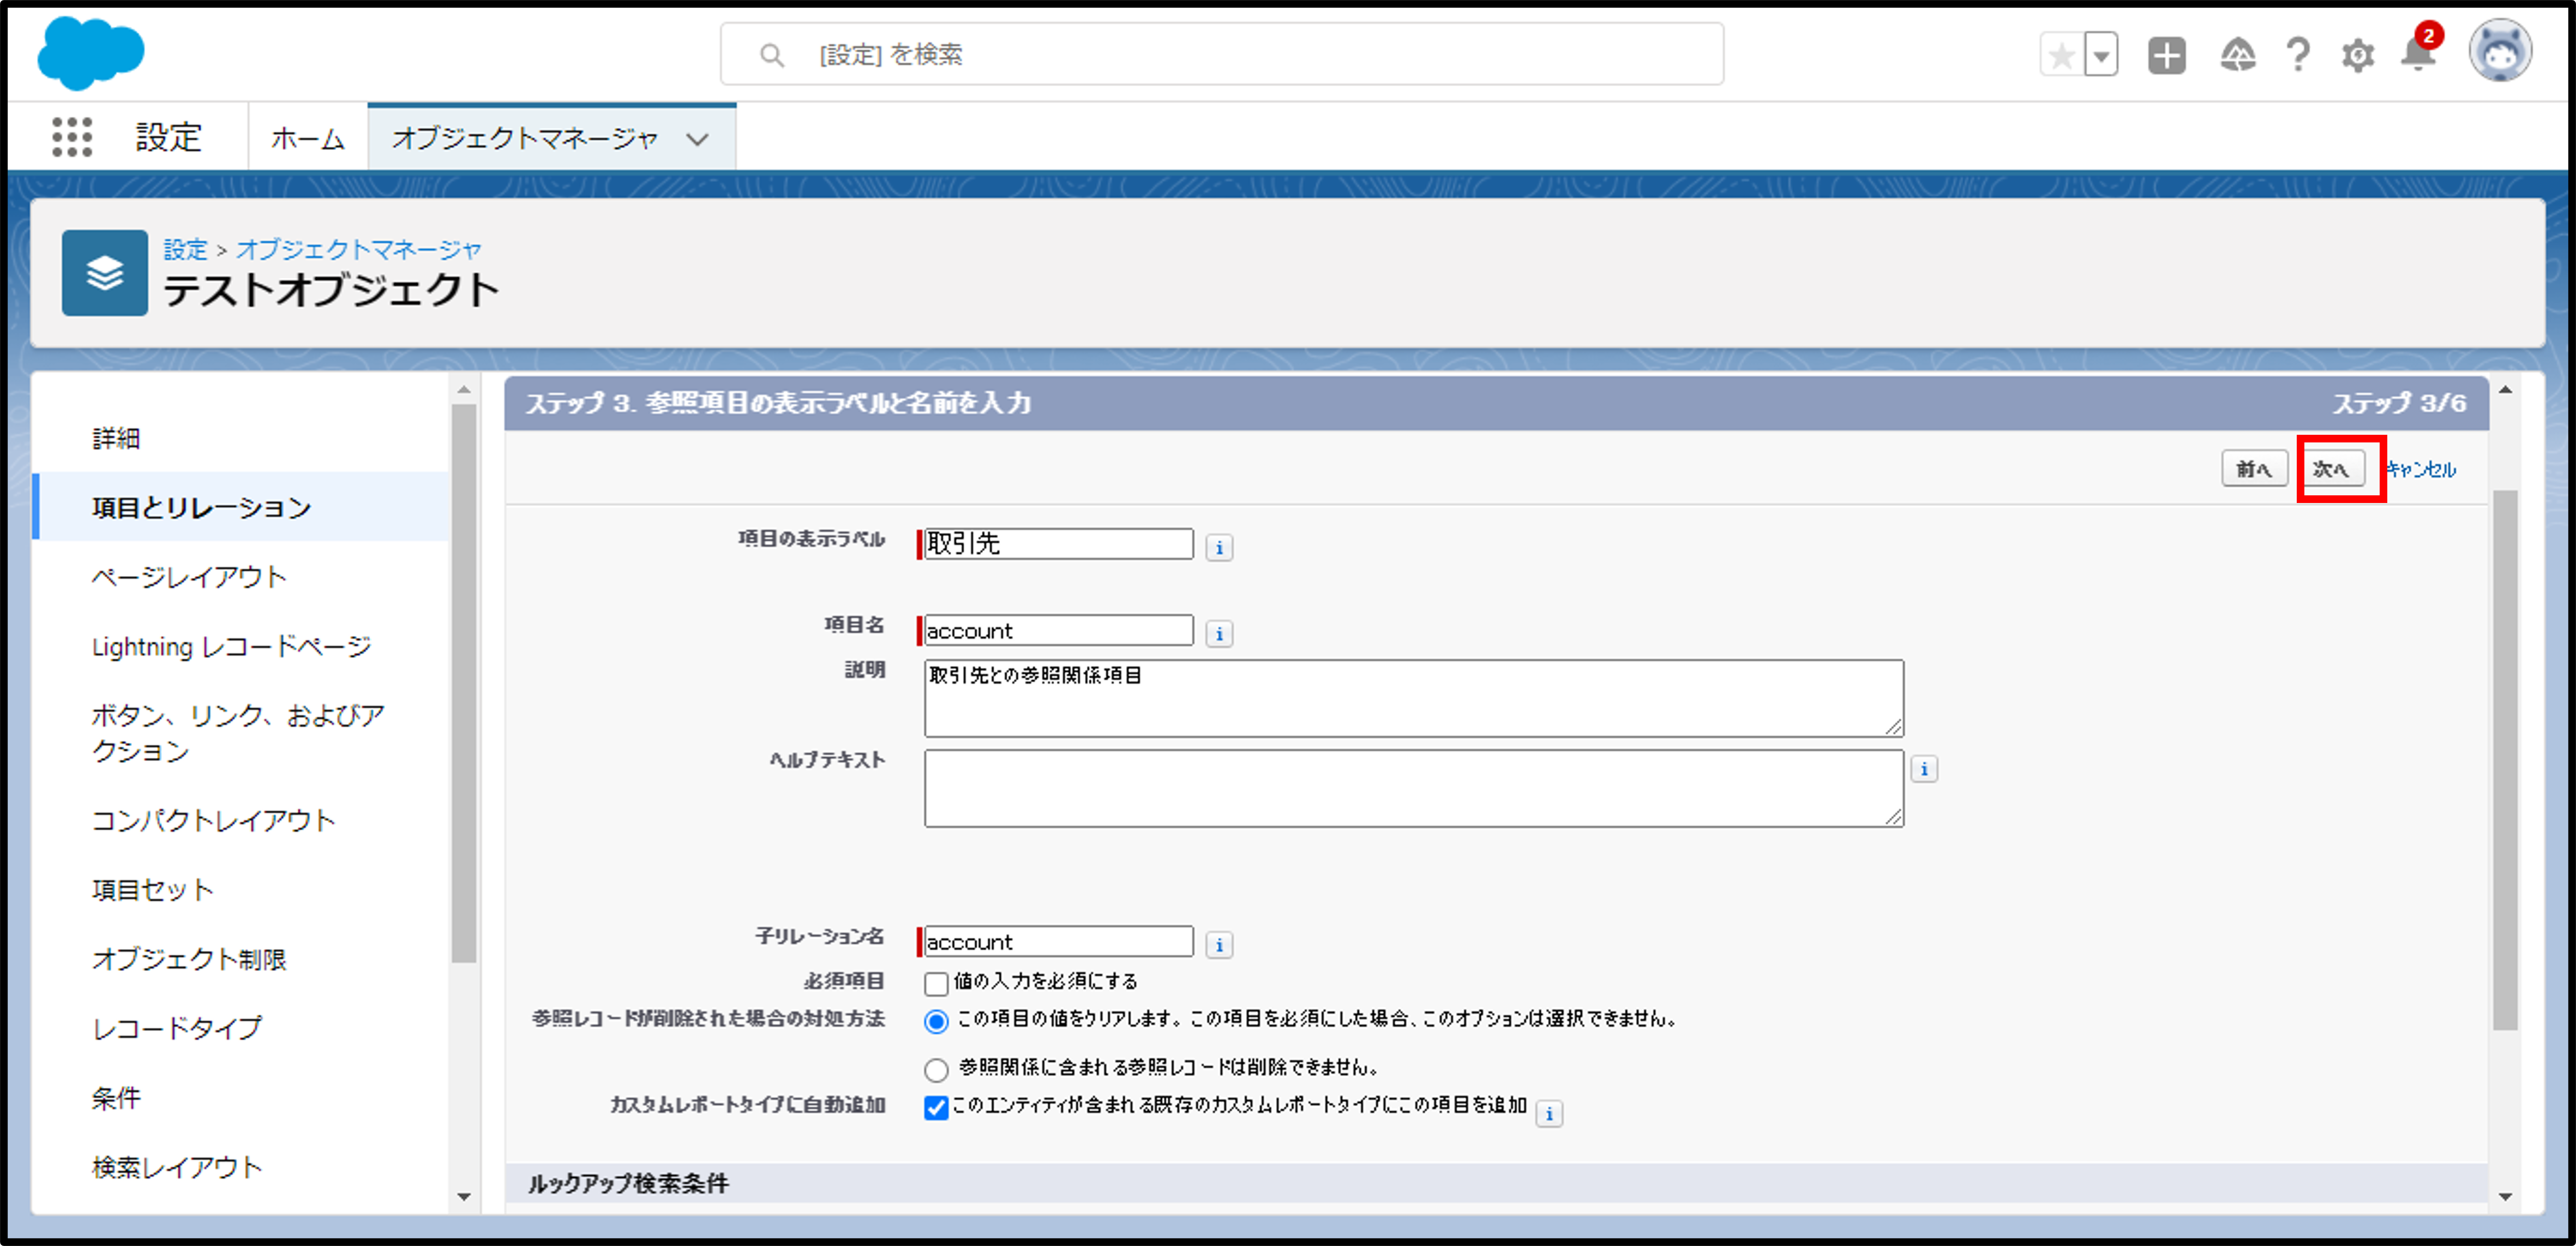Click the favorites star icon
This screenshot has width=2576, height=1246.
(2061, 55)
